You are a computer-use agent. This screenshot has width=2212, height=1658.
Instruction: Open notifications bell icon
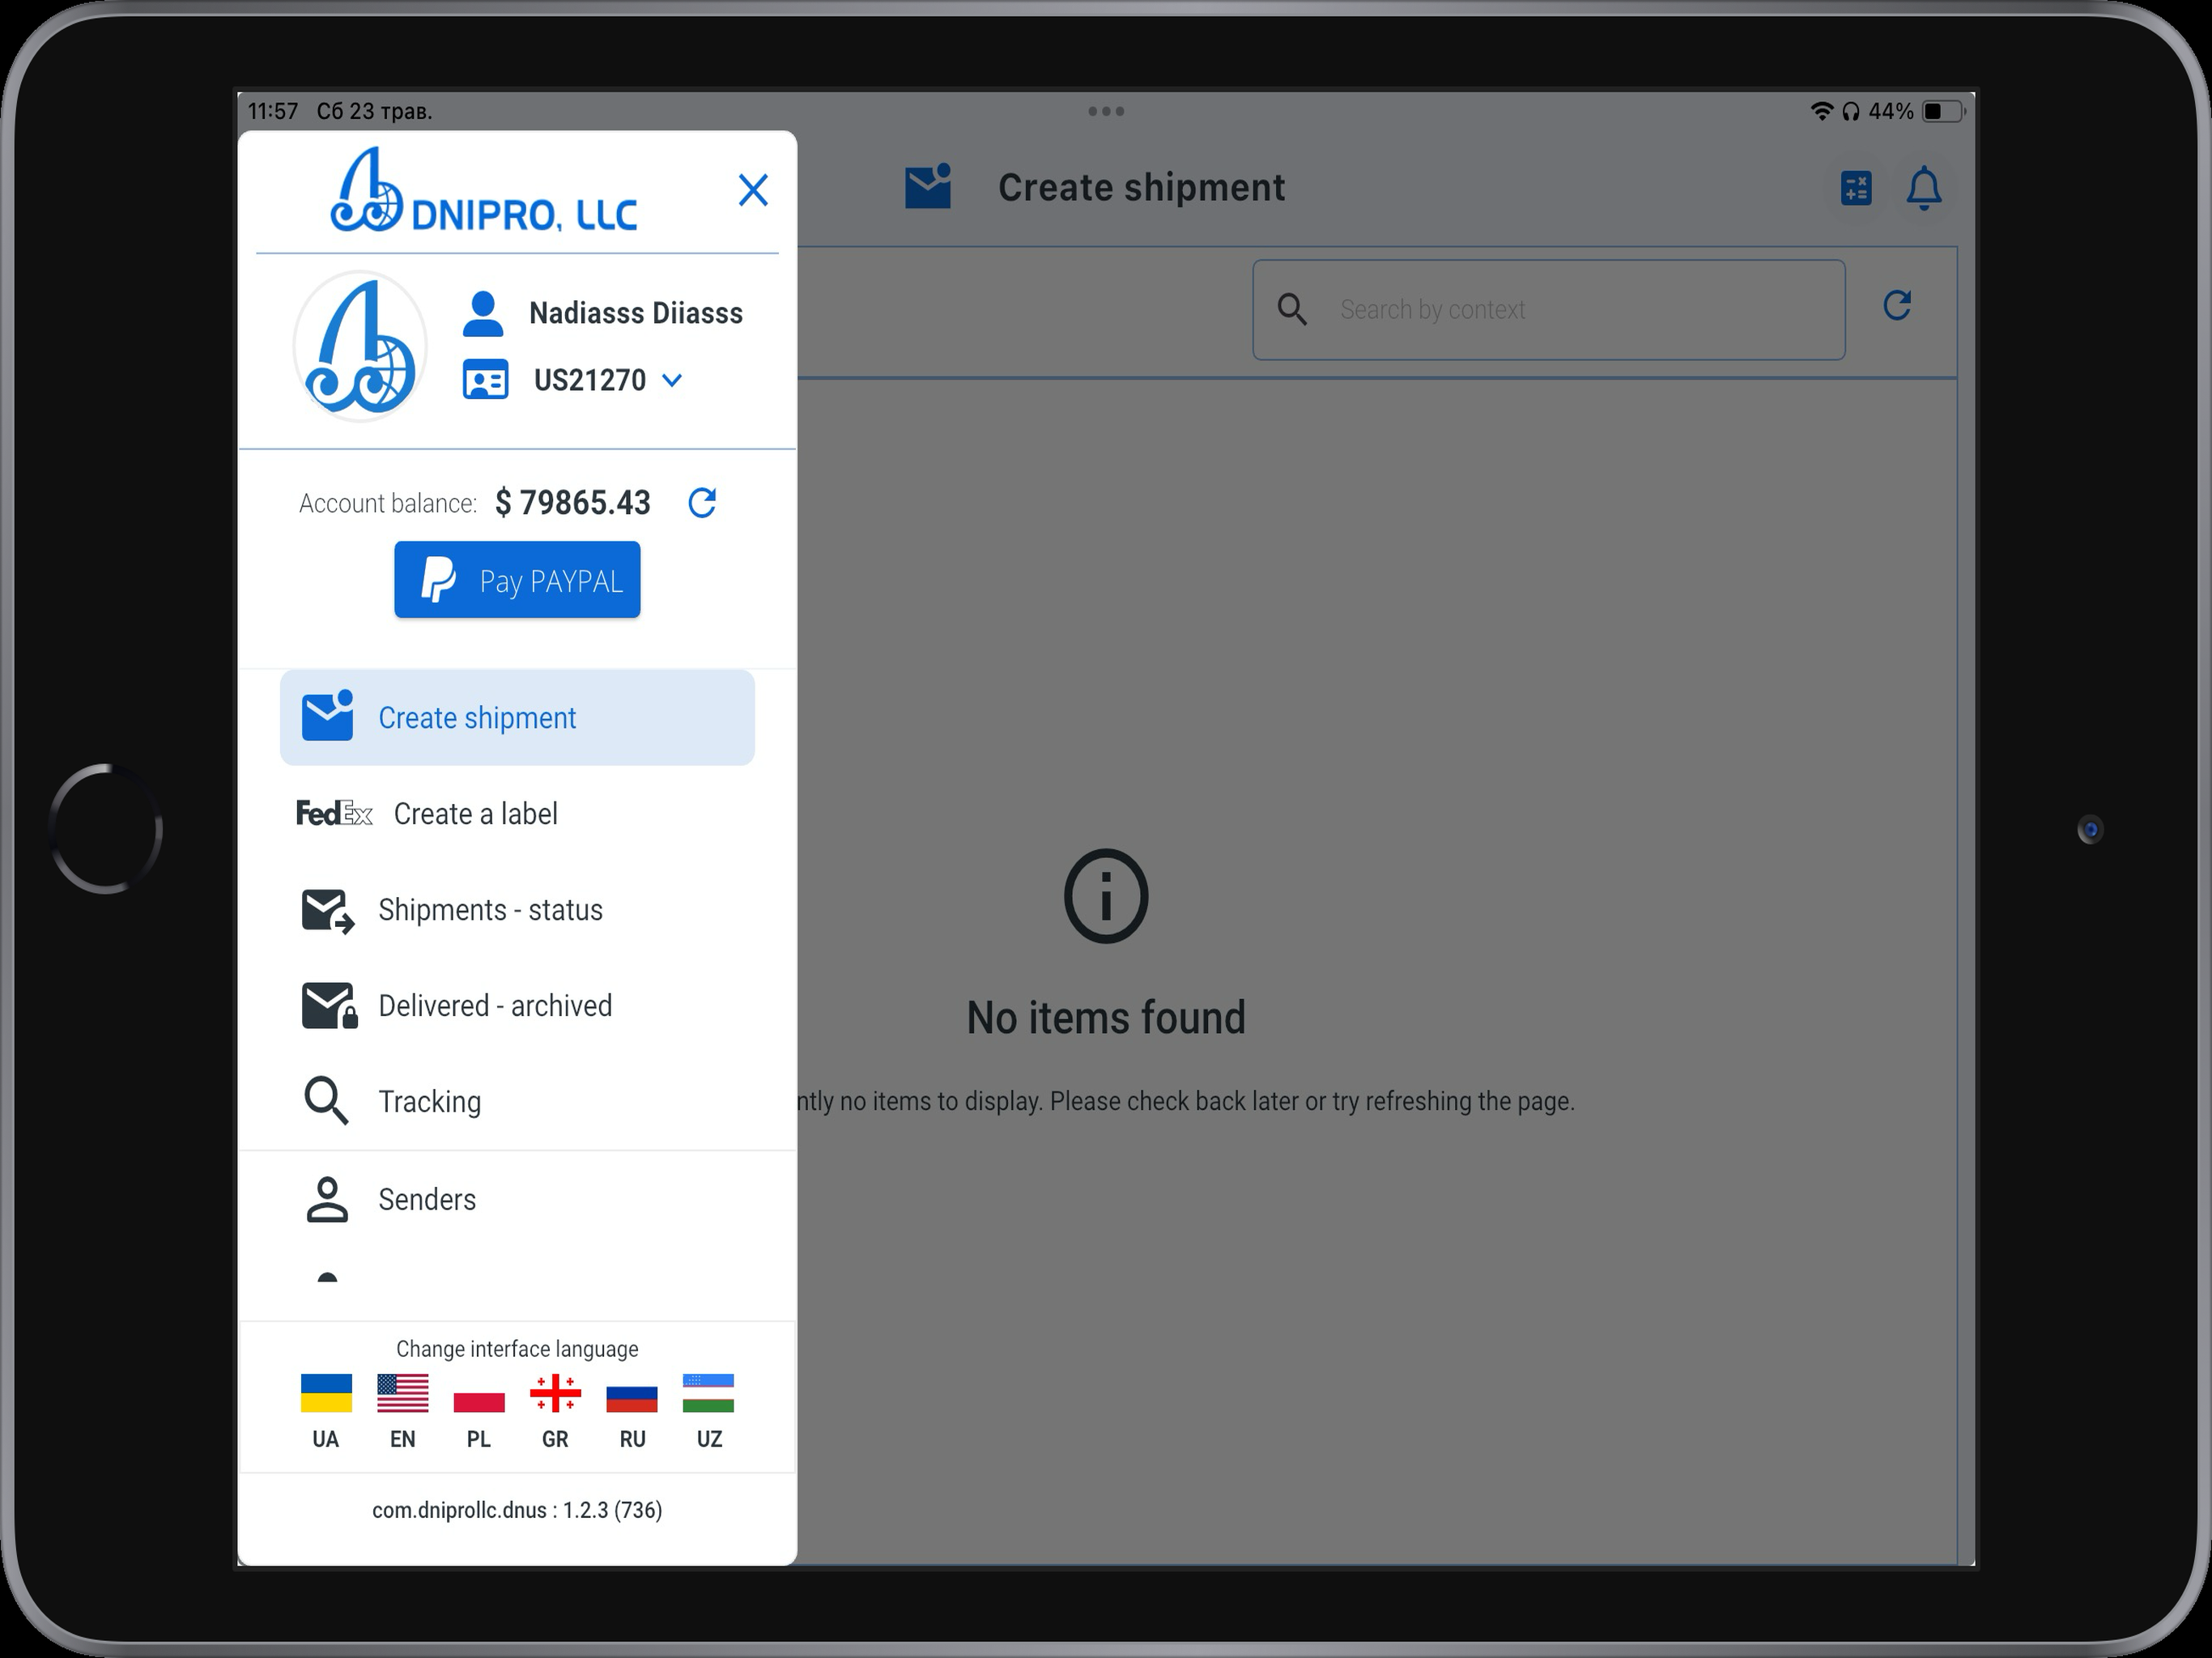click(1924, 188)
